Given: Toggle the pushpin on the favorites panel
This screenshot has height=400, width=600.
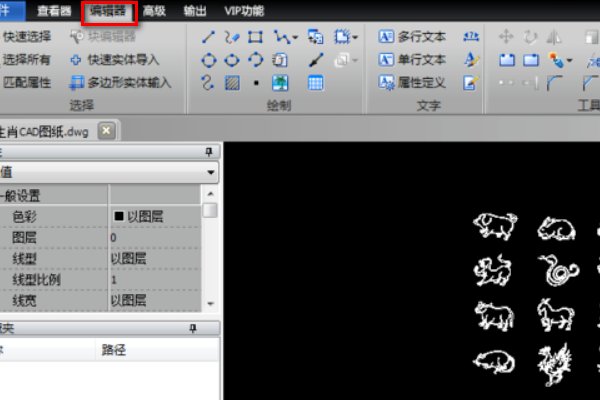Looking at the screenshot, I should point(193,328).
